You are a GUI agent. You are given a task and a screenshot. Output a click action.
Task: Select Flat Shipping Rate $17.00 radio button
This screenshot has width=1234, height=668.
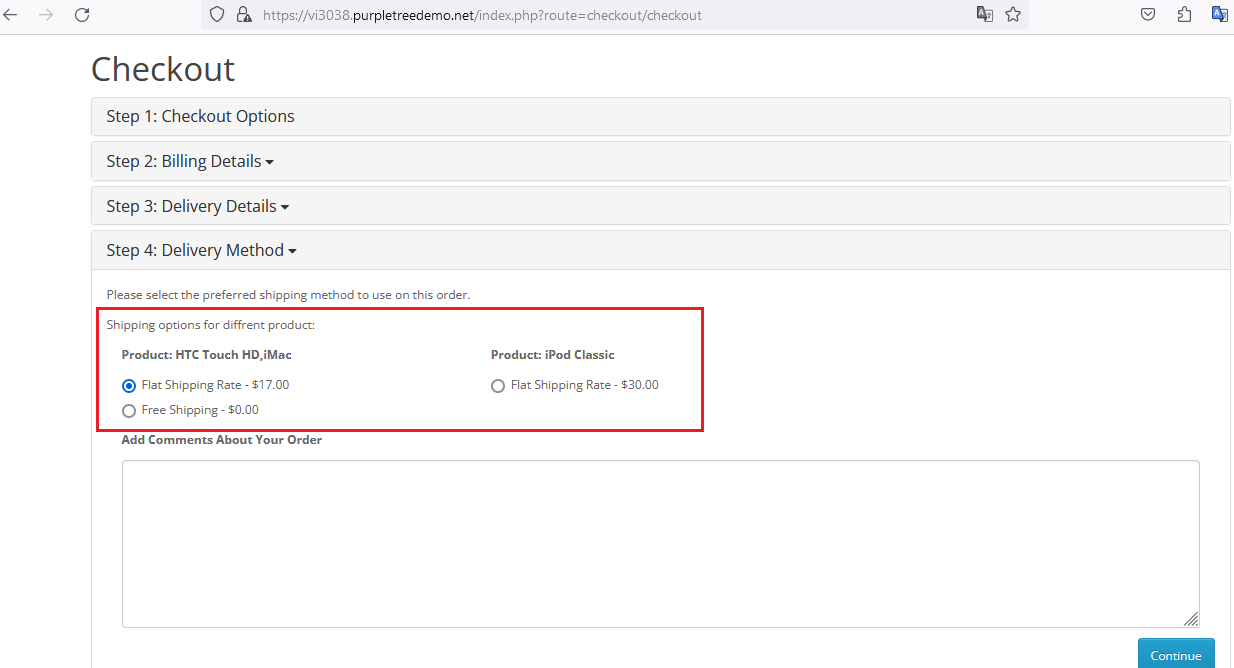click(129, 386)
